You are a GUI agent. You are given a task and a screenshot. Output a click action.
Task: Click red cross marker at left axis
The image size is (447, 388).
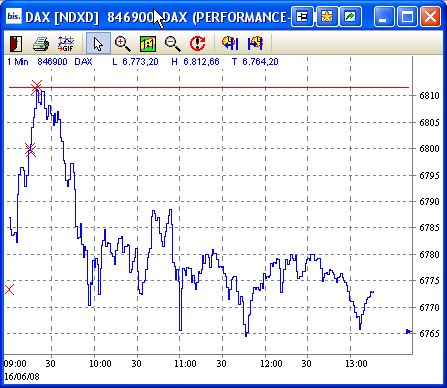click(9, 290)
